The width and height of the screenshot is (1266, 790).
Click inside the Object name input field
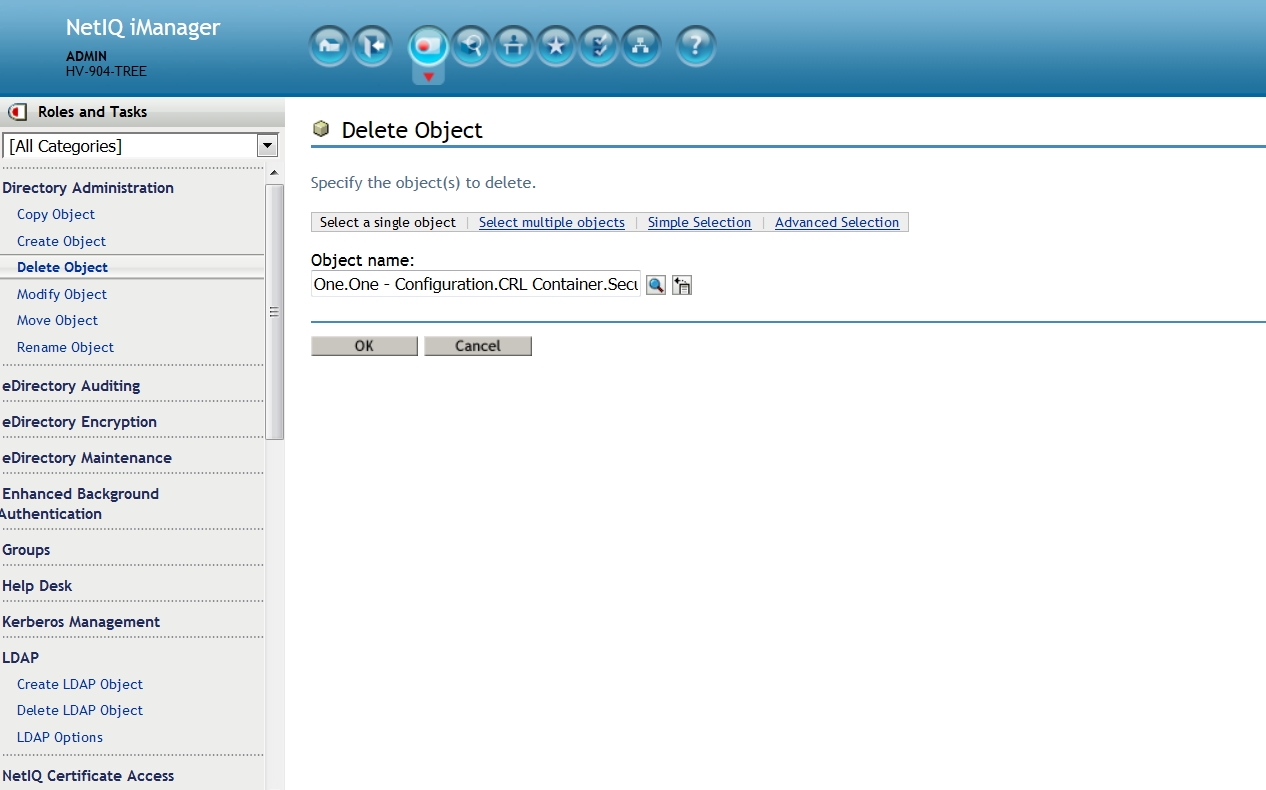(x=476, y=285)
